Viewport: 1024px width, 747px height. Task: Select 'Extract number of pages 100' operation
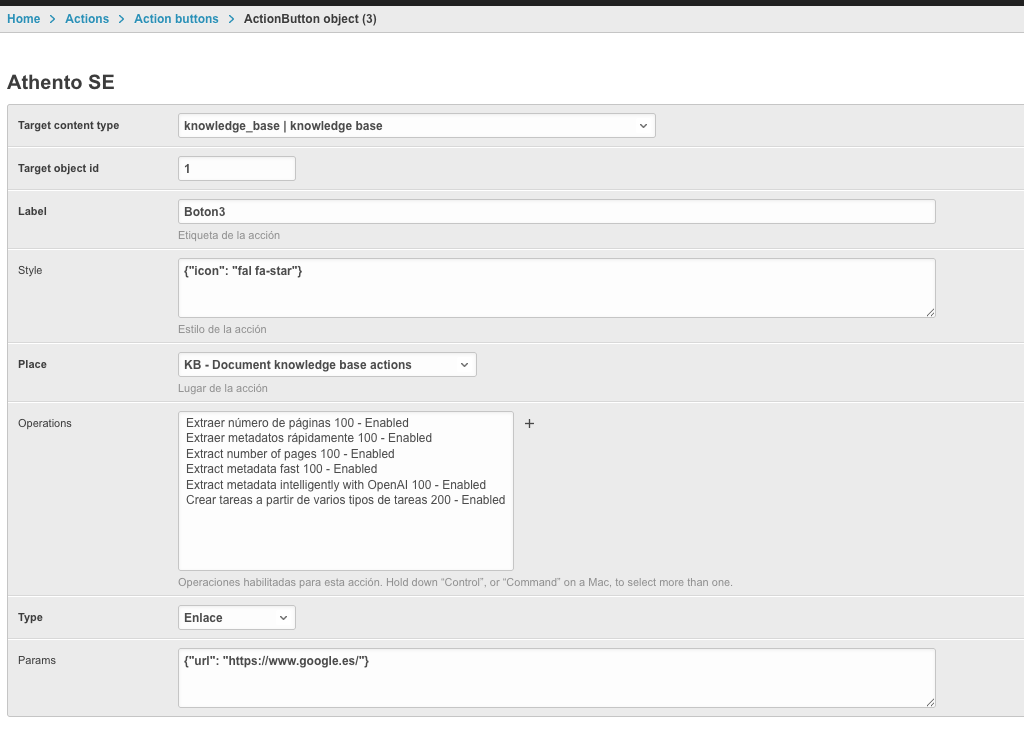point(290,454)
